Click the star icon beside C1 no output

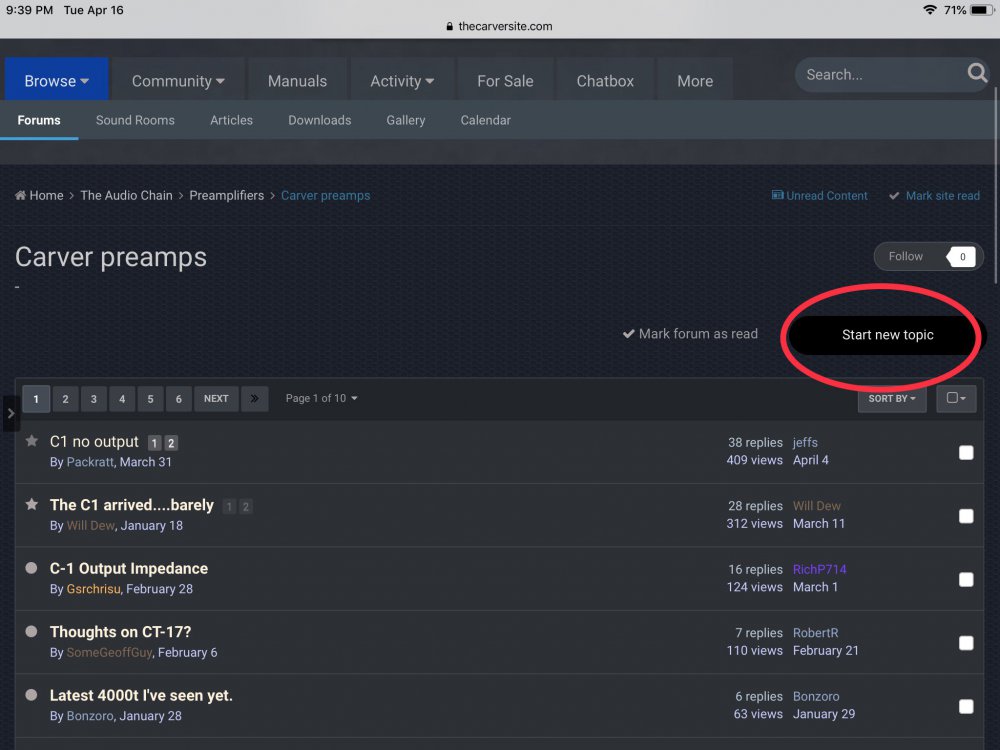pyautogui.click(x=31, y=441)
